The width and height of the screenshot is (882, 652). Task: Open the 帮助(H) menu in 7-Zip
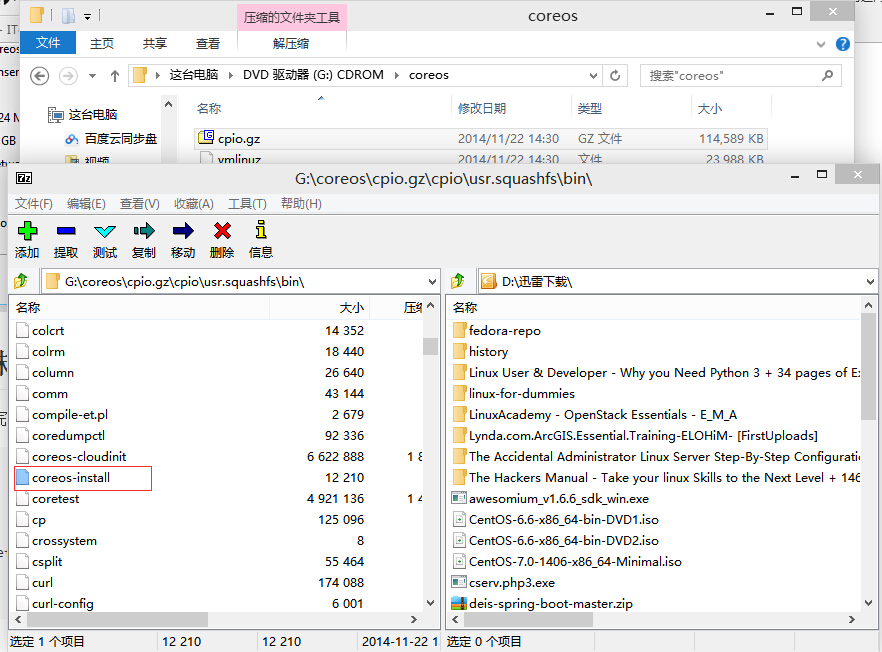click(x=301, y=204)
